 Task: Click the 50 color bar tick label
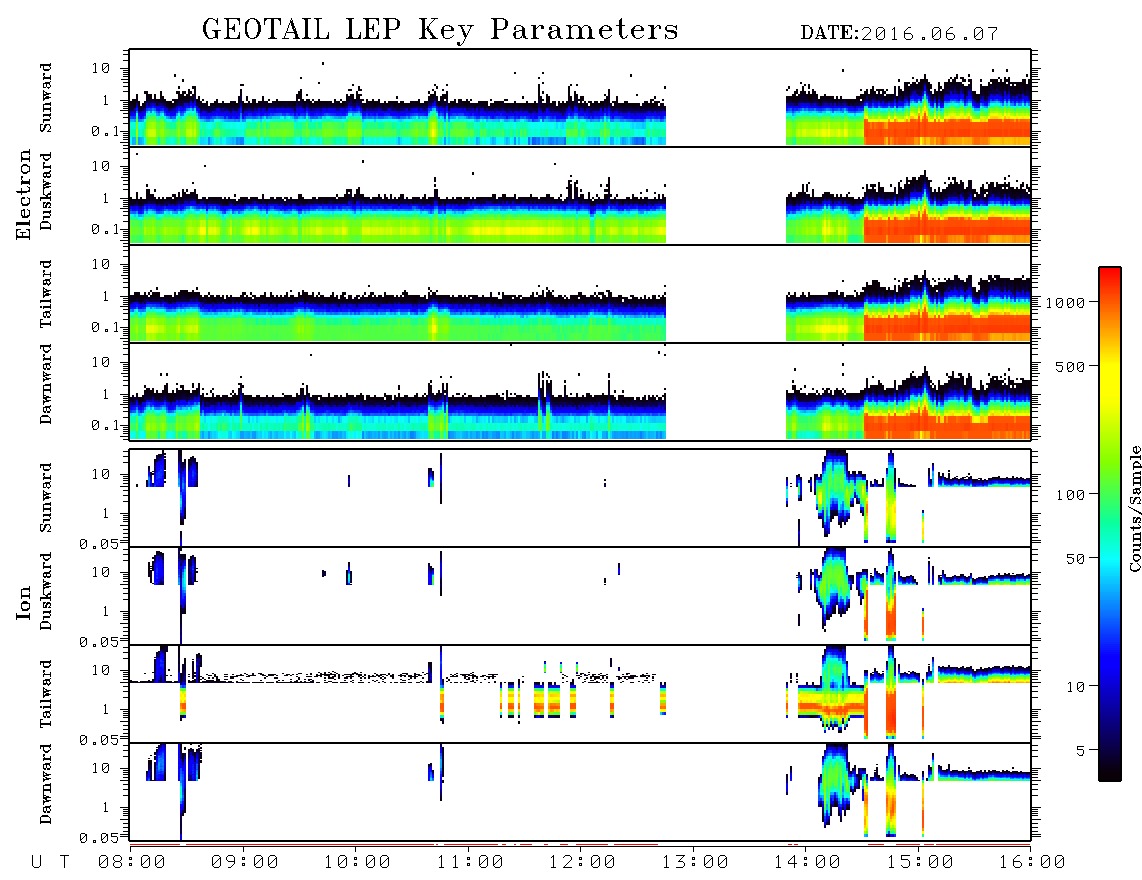pos(1075,559)
